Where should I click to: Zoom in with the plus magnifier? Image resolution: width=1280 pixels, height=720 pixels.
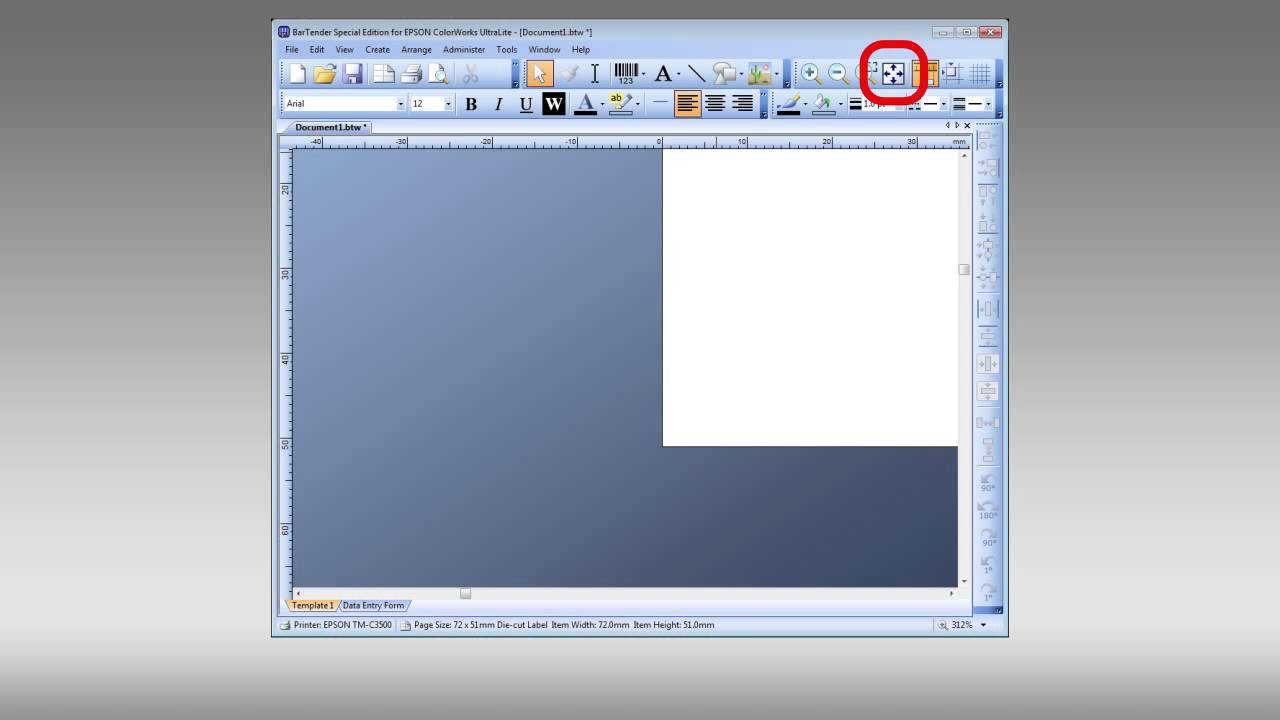coord(811,73)
